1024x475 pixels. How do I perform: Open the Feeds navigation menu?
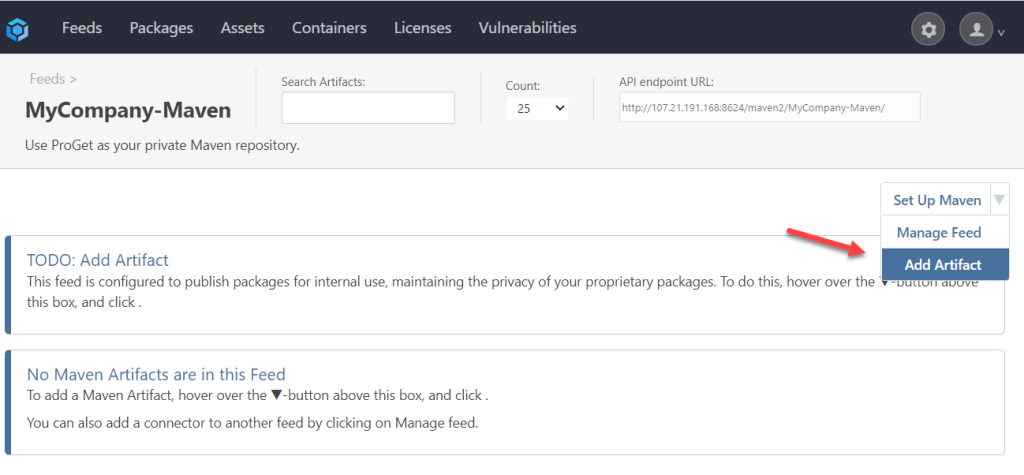82,28
